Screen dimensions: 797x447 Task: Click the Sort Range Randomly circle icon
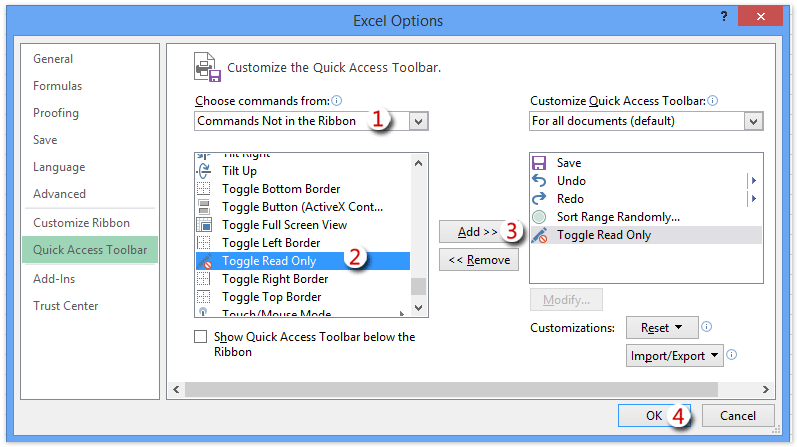pyautogui.click(x=540, y=217)
